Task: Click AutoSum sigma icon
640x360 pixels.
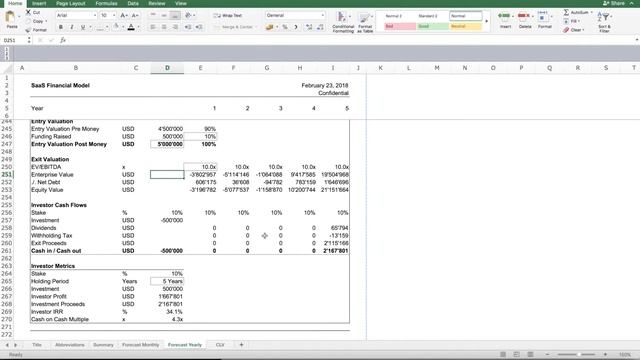Action: (567, 12)
